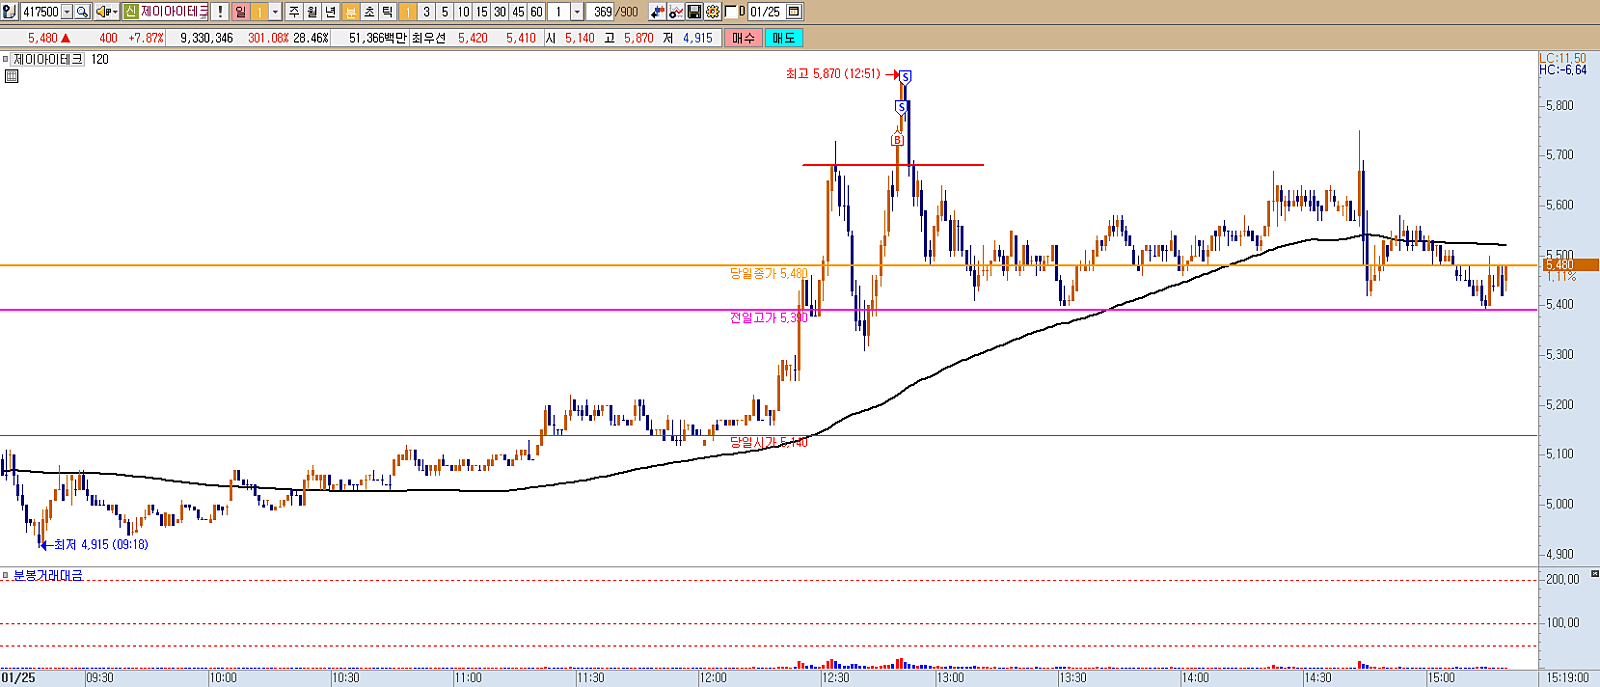The height and width of the screenshot is (687, 1600).
Task: Click the 당일시가 line label
Action: (769, 442)
